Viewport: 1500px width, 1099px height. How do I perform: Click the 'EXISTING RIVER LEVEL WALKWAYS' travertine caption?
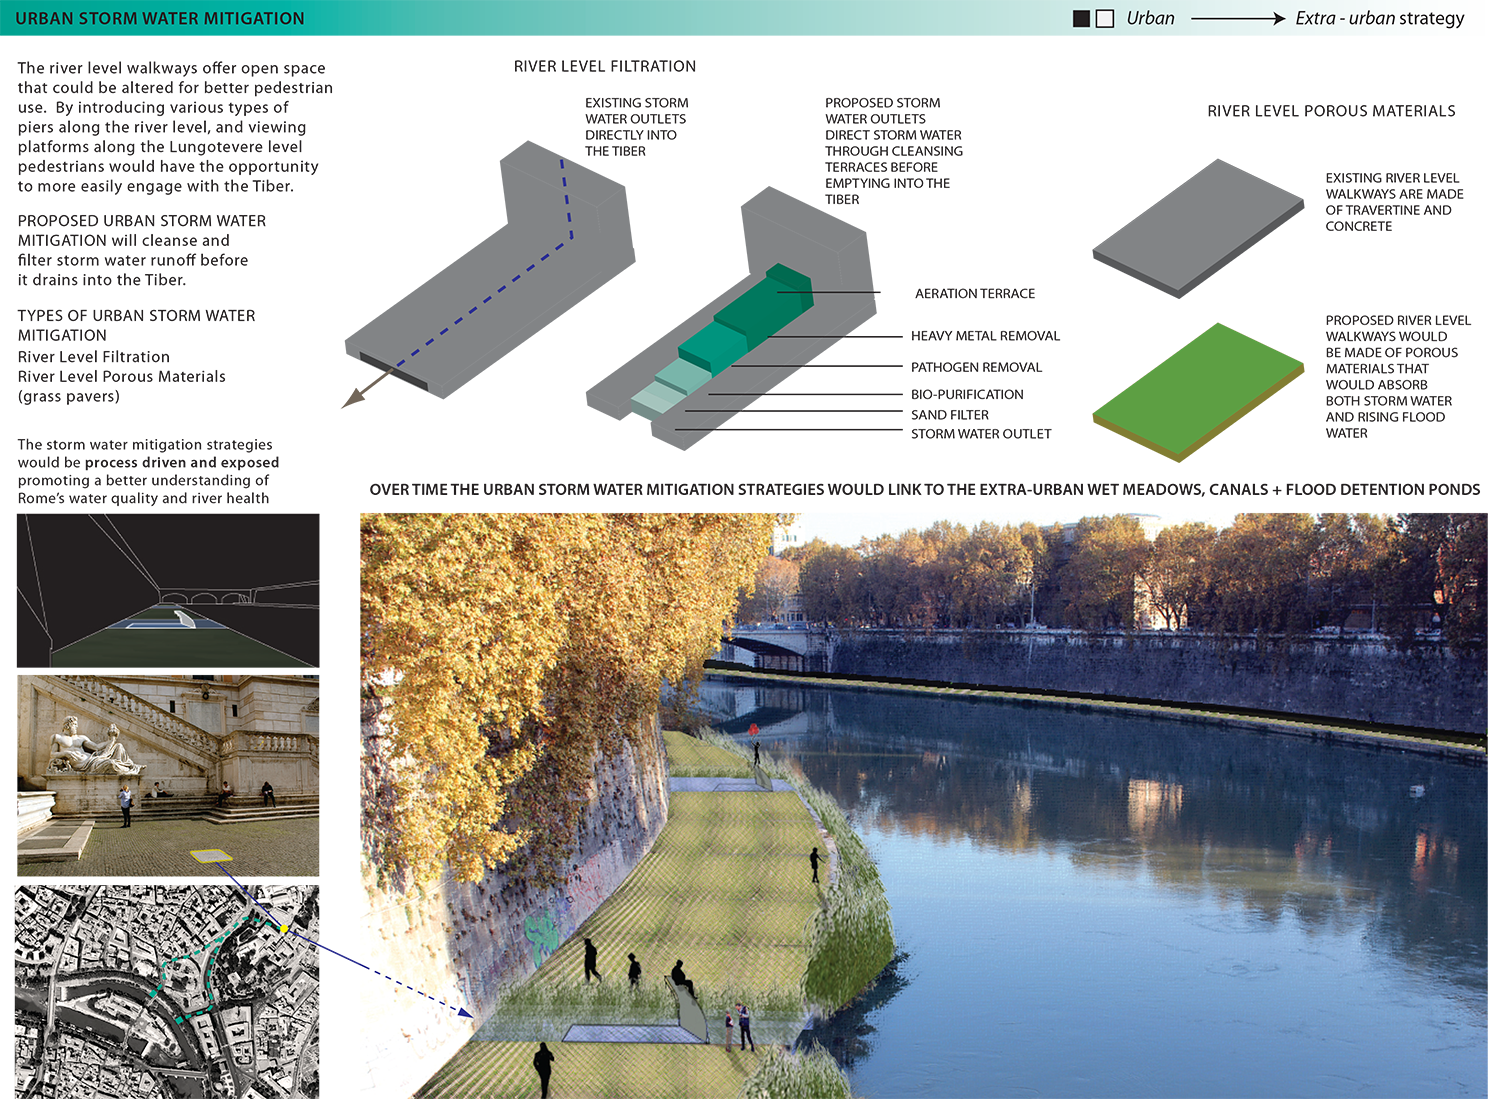click(x=1394, y=202)
